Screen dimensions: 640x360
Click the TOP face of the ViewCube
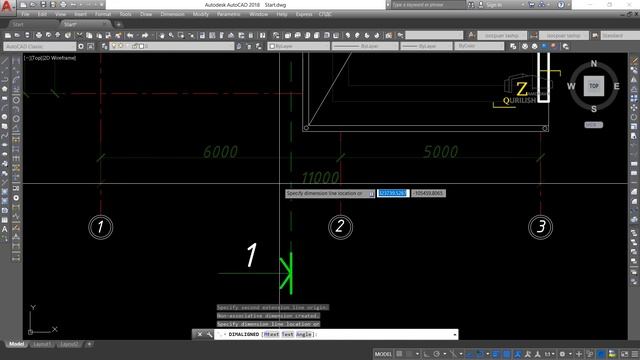pyautogui.click(x=594, y=86)
